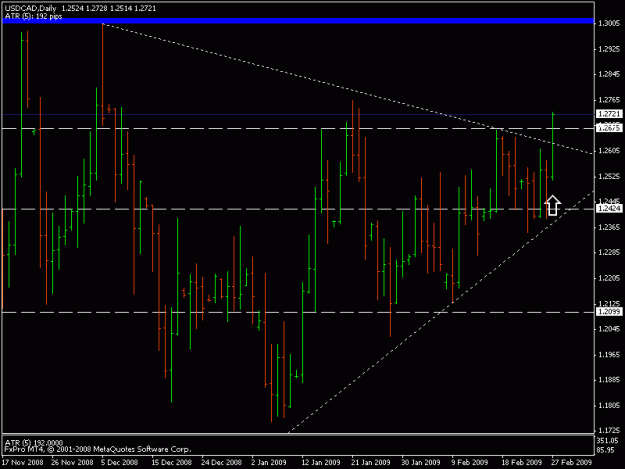Select the 1.1965 price axis label
The image size is (625, 469).
609,355
